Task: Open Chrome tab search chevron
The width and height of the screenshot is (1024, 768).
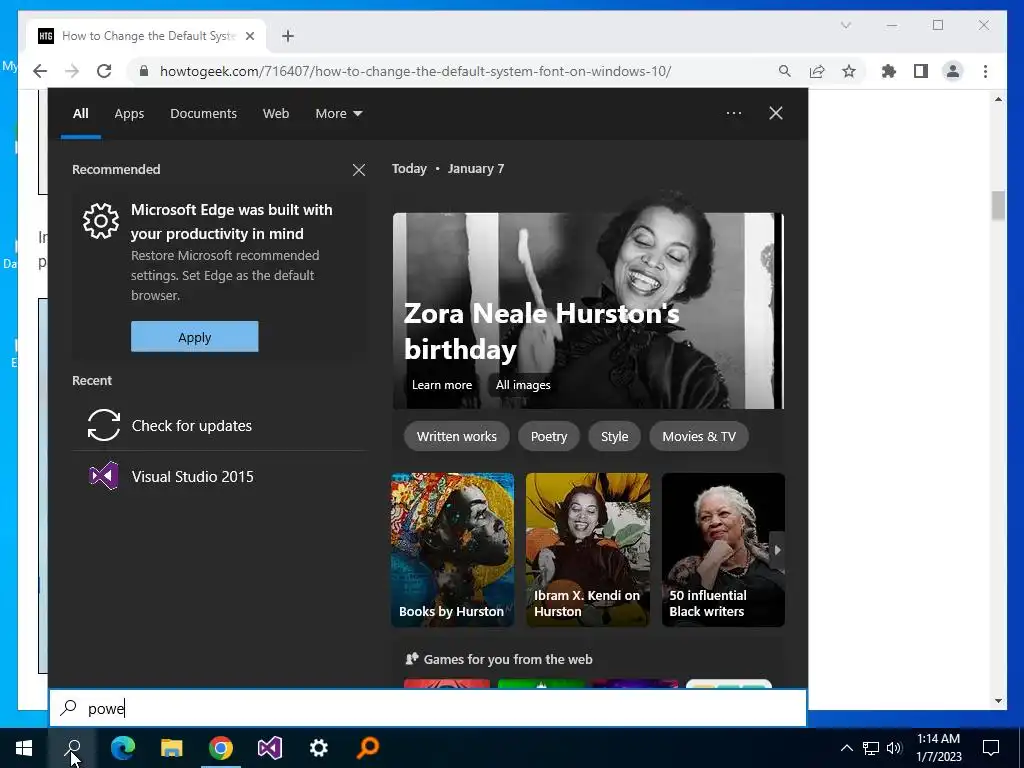Action: pos(846,25)
